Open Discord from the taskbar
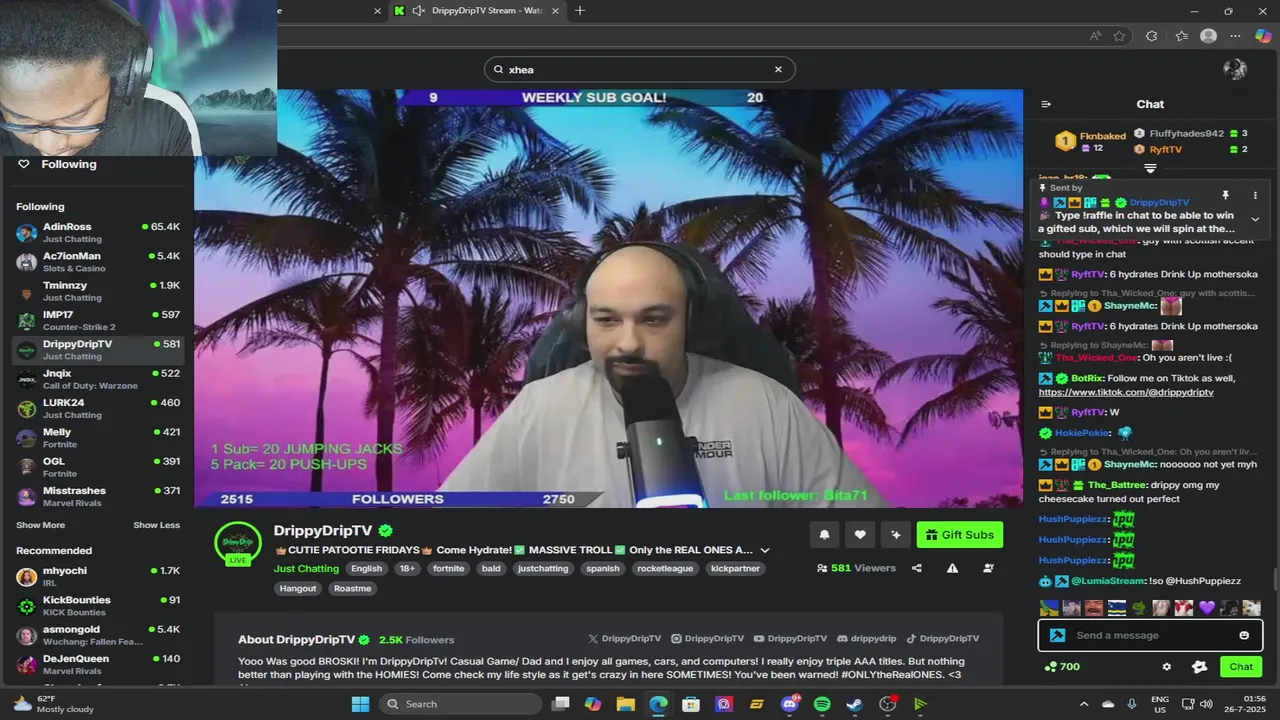This screenshot has height=720, width=1280. [790, 704]
